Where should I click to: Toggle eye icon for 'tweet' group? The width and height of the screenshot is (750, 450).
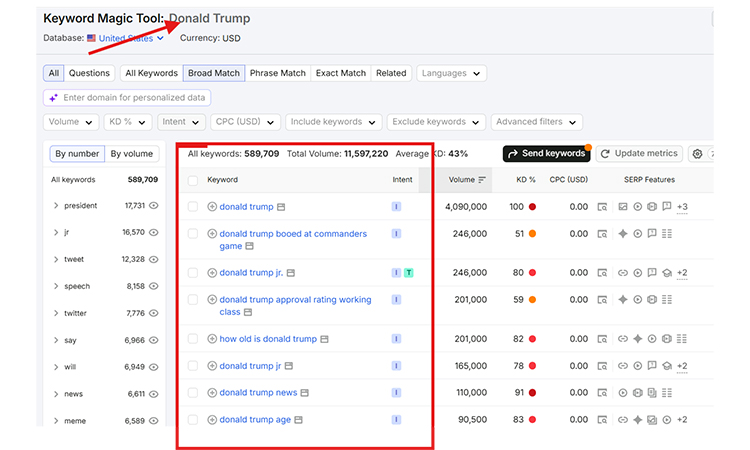pos(154,259)
